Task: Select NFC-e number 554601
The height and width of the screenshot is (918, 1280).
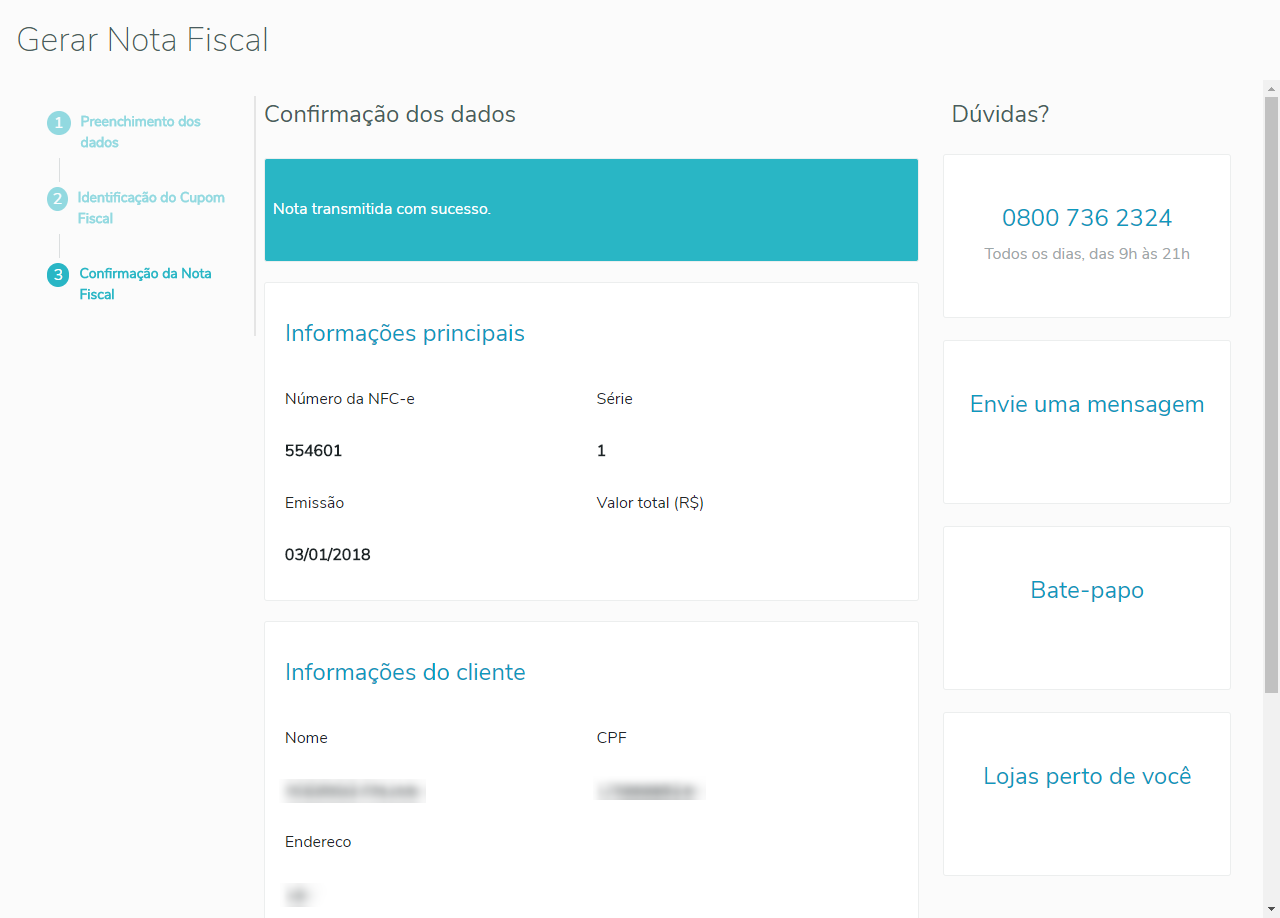Action: (313, 451)
